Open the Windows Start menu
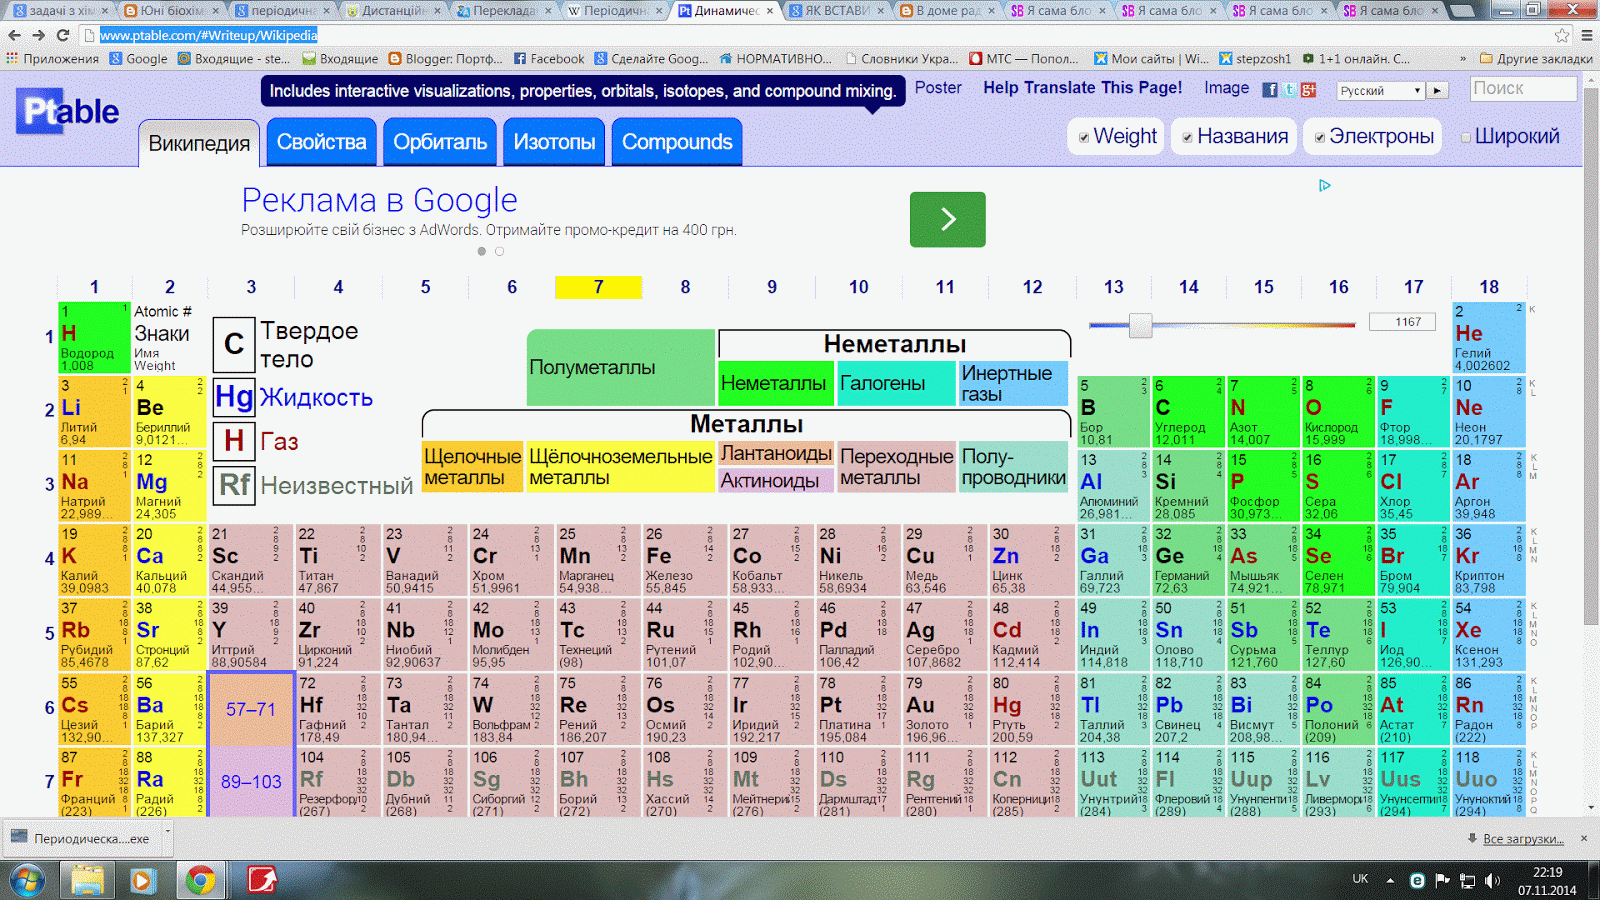This screenshot has width=1600, height=900. pyautogui.click(x=27, y=881)
